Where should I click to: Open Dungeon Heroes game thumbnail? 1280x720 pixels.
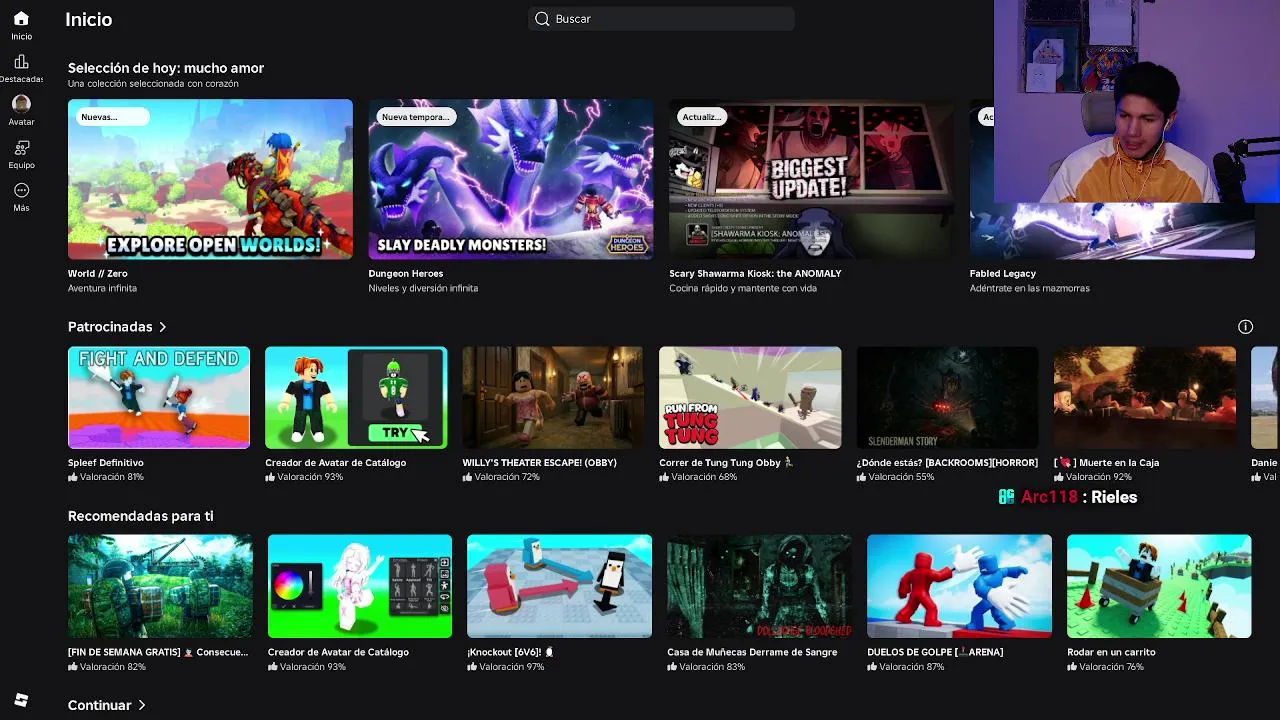[511, 179]
